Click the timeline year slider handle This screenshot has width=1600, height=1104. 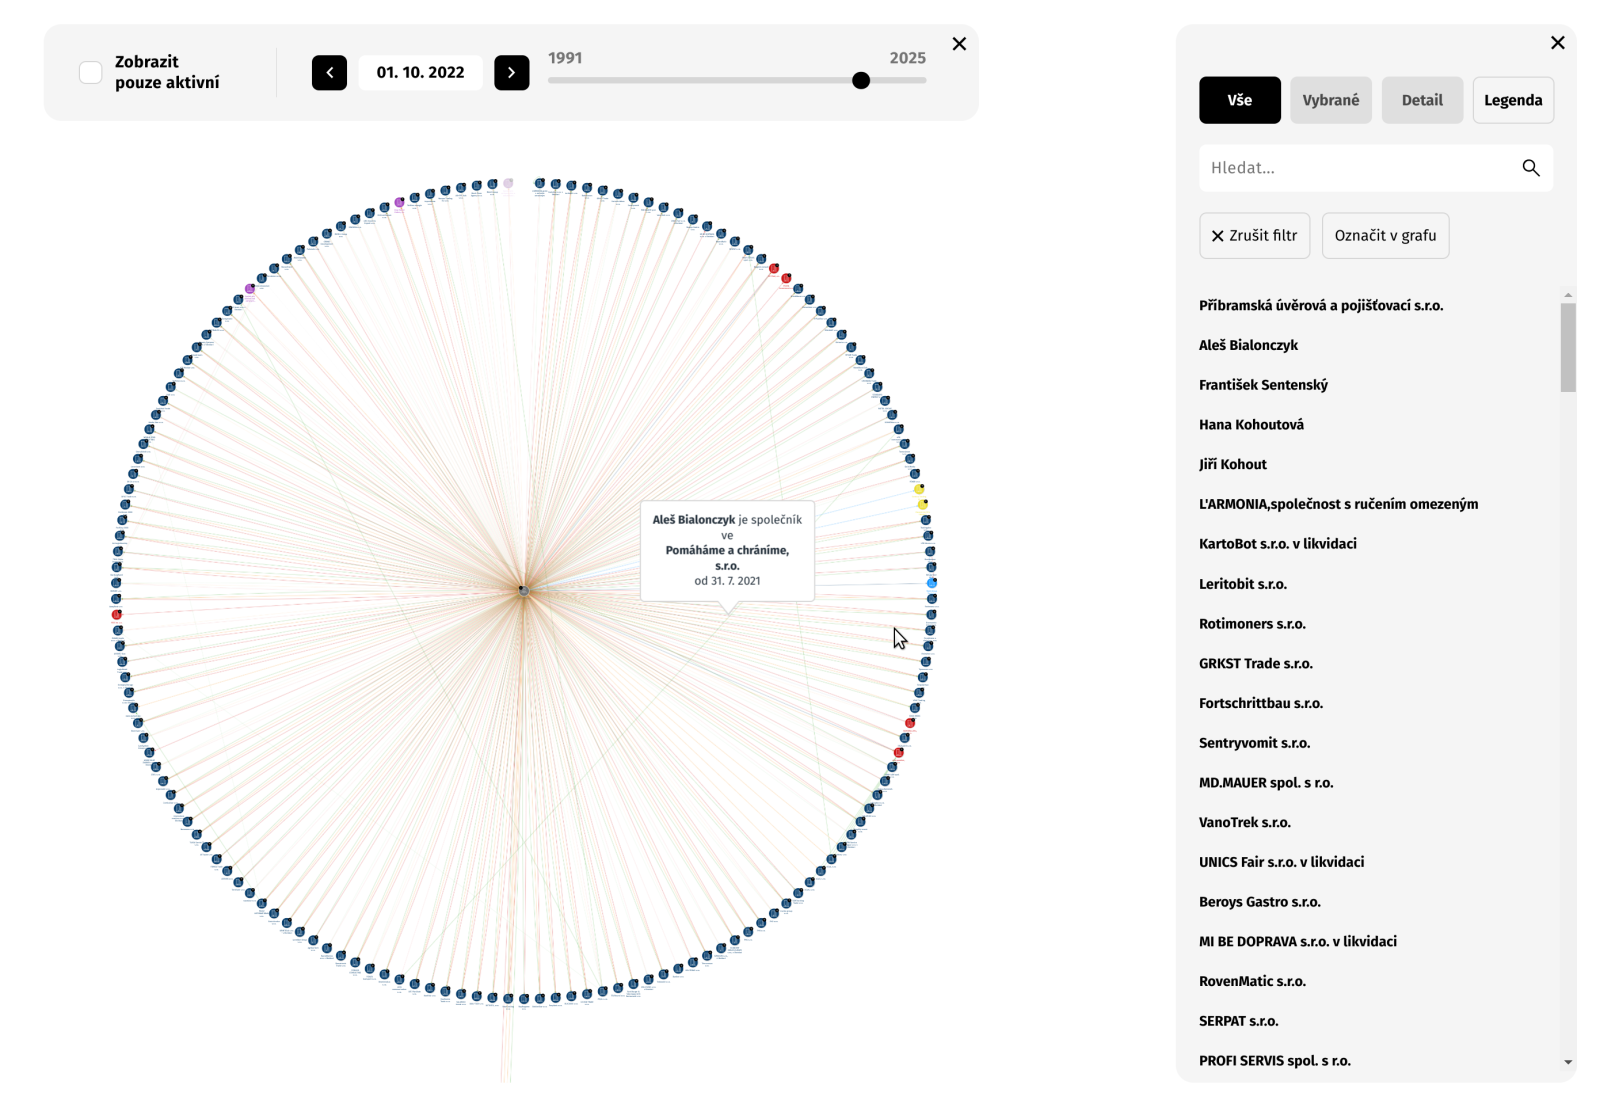[861, 81]
